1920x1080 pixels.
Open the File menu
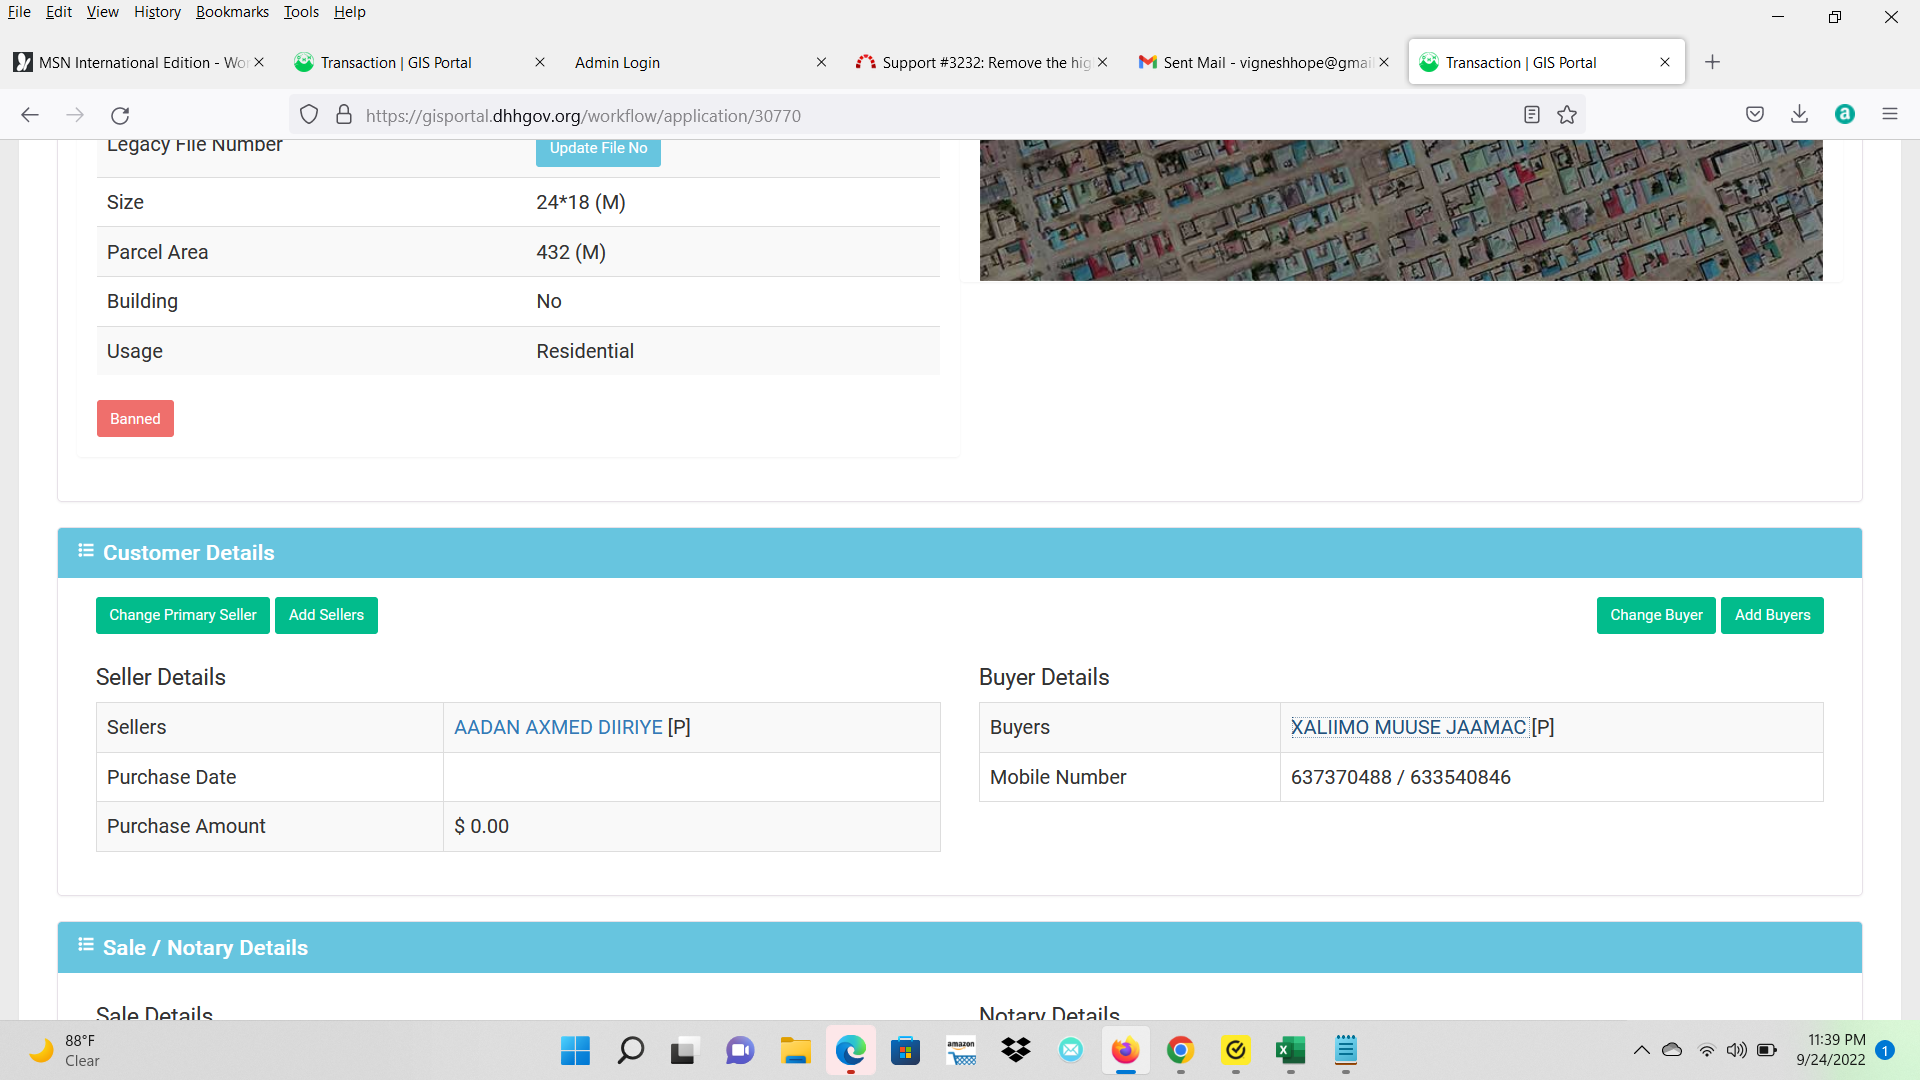[19, 12]
